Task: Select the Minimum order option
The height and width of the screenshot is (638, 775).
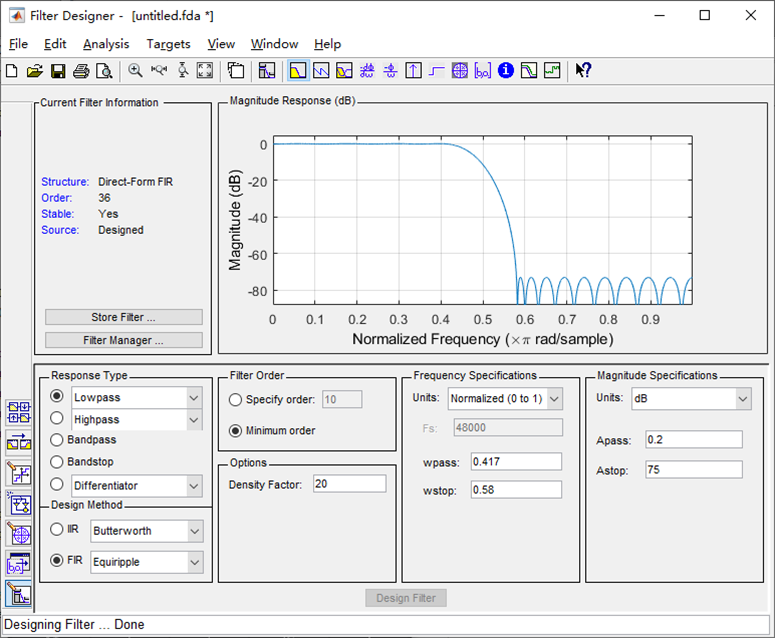Action: pyautogui.click(x=235, y=431)
